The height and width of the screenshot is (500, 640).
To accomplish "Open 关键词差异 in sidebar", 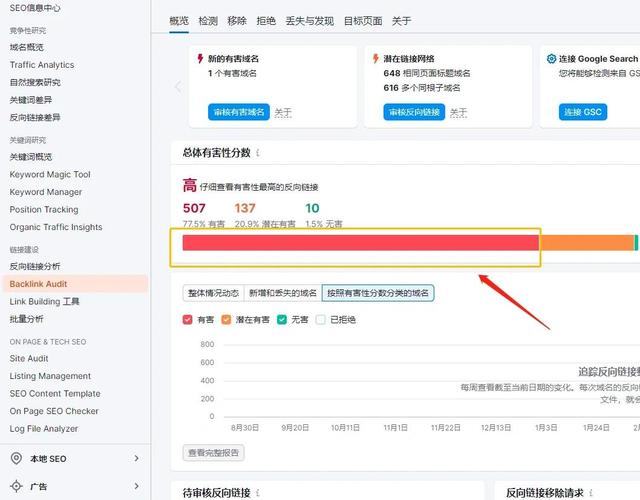I will click(x=31, y=100).
